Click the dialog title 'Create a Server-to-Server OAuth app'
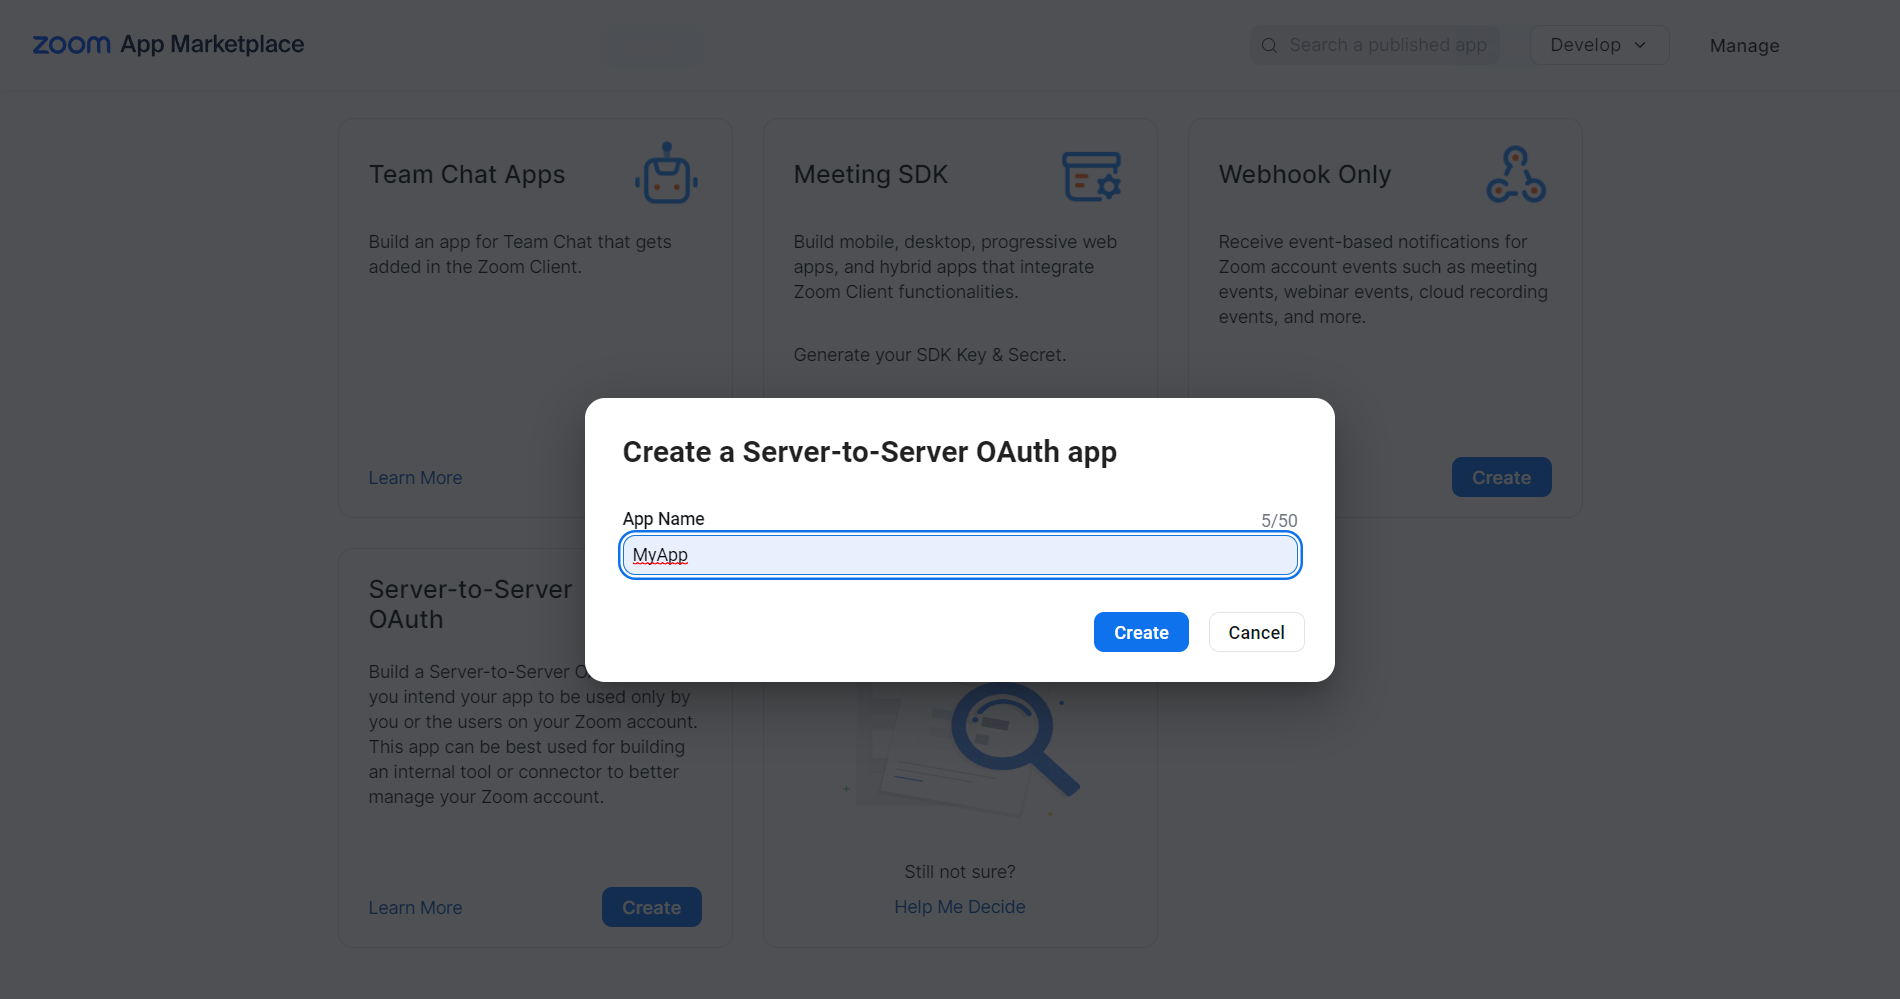This screenshot has height=999, width=1900. [870, 453]
